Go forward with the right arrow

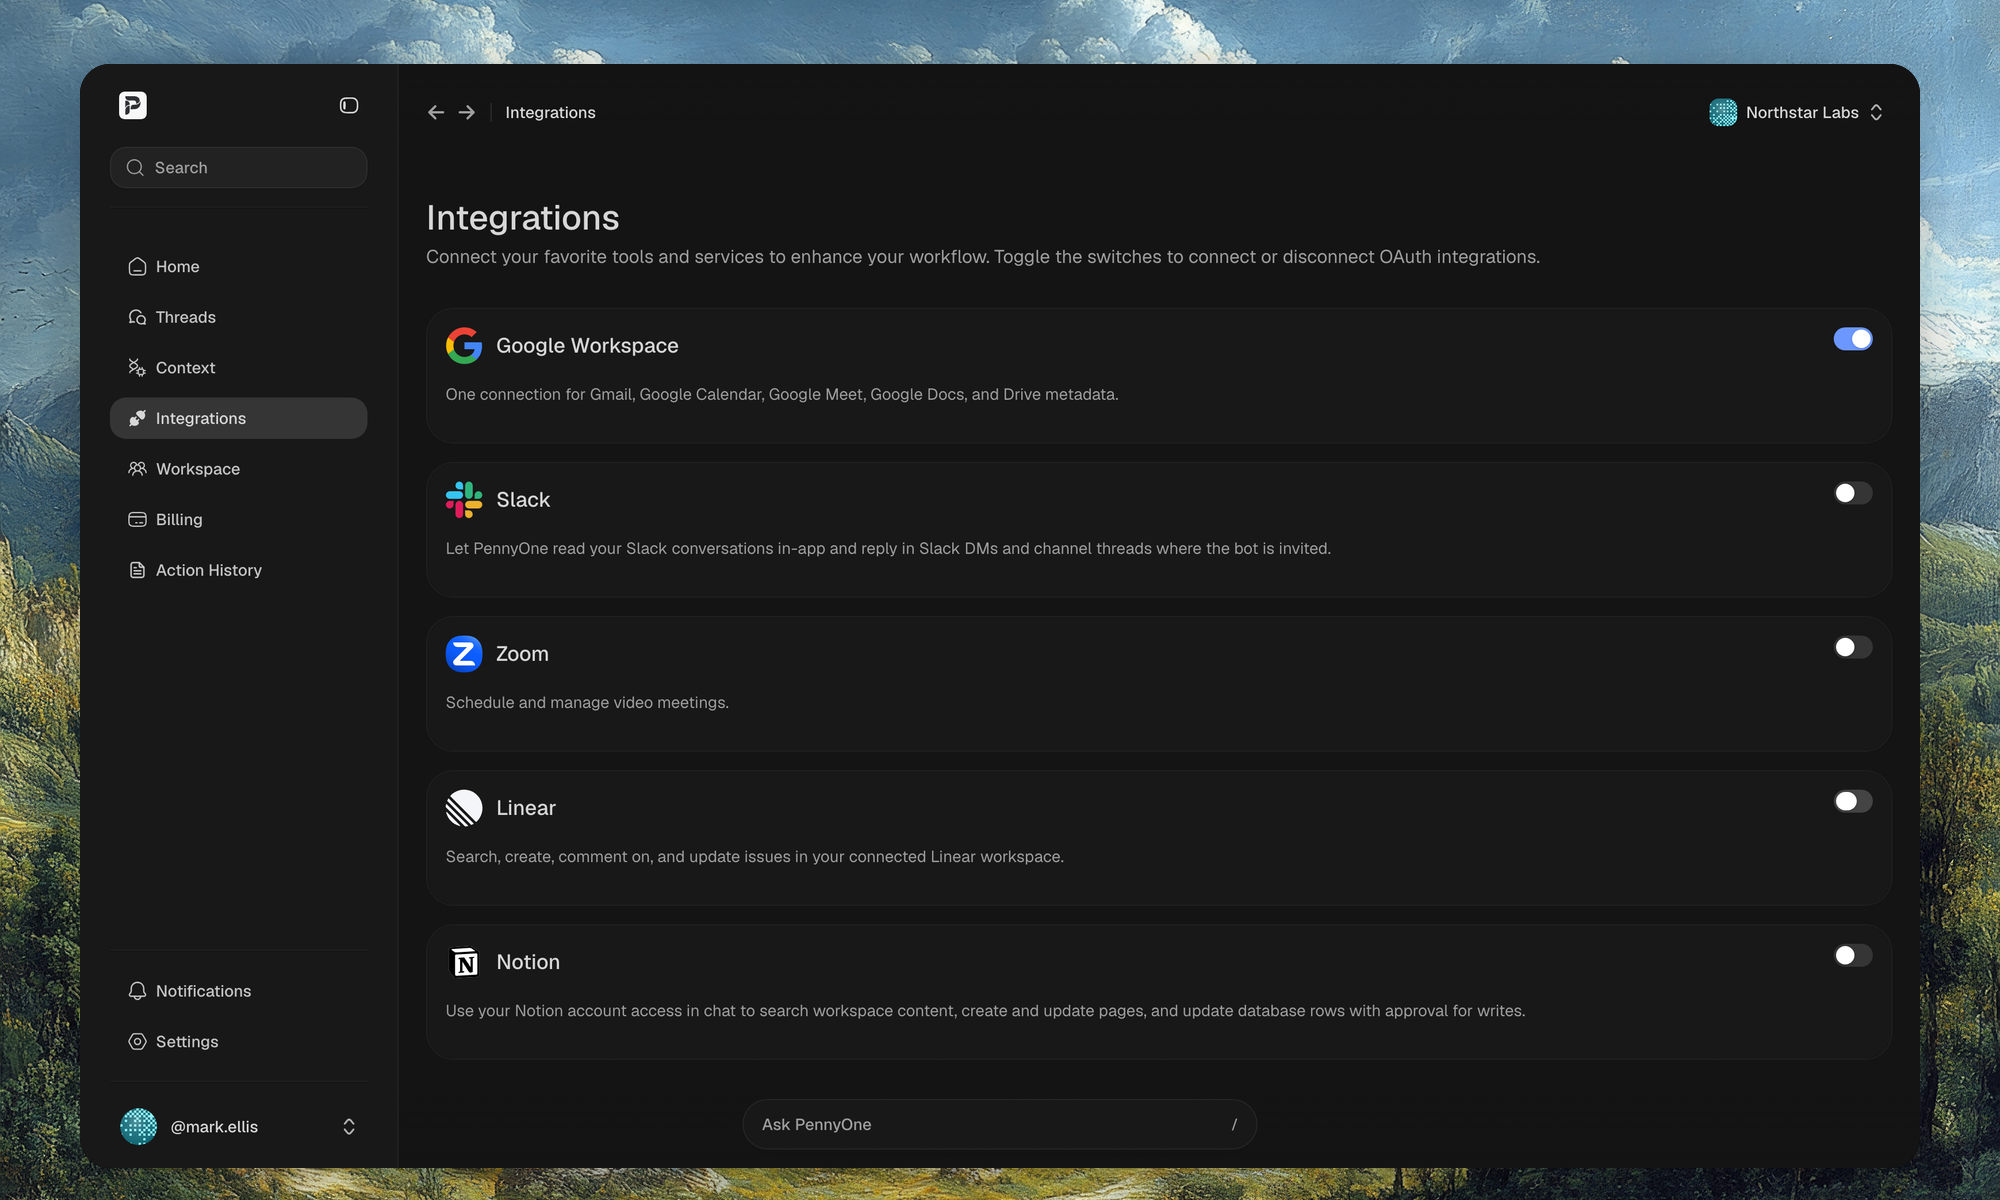[x=467, y=112]
